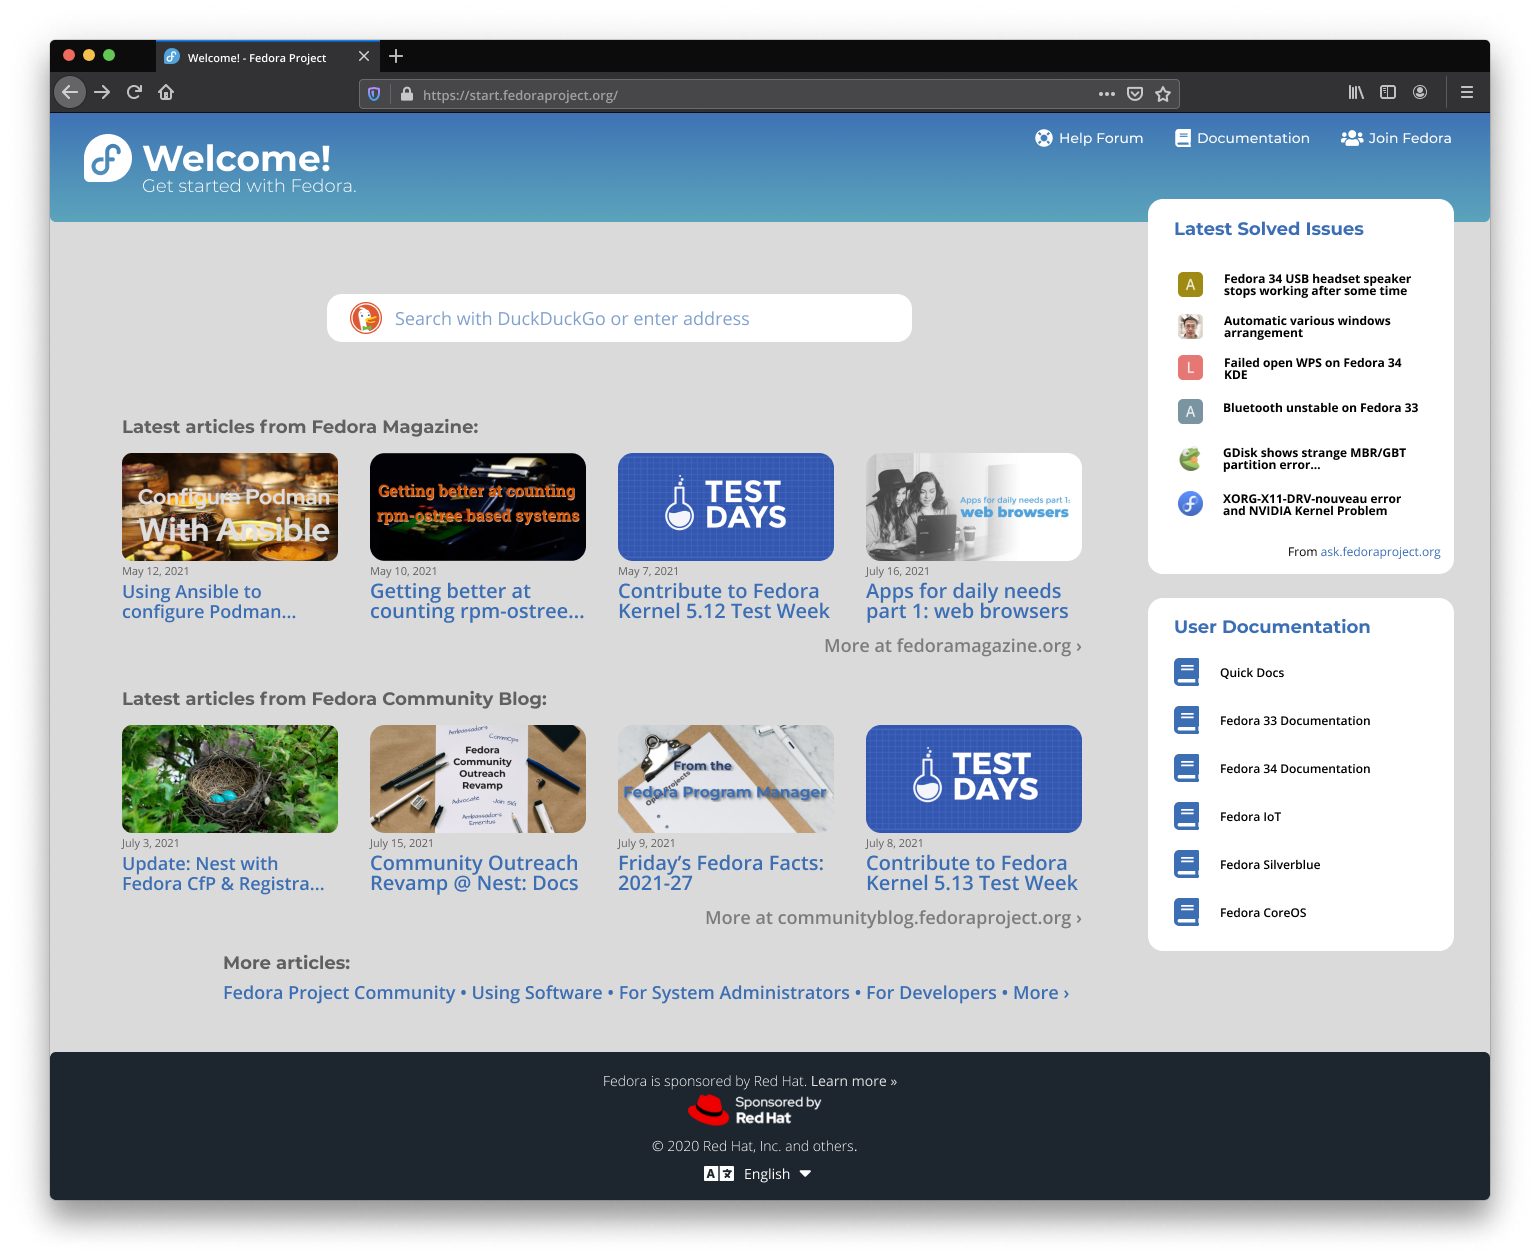Image resolution: width=1540 pixels, height=1260 pixels.
Task: Open Friday's Fedora Facts: 2021-27 article
Action: click(x=721, y=874)
